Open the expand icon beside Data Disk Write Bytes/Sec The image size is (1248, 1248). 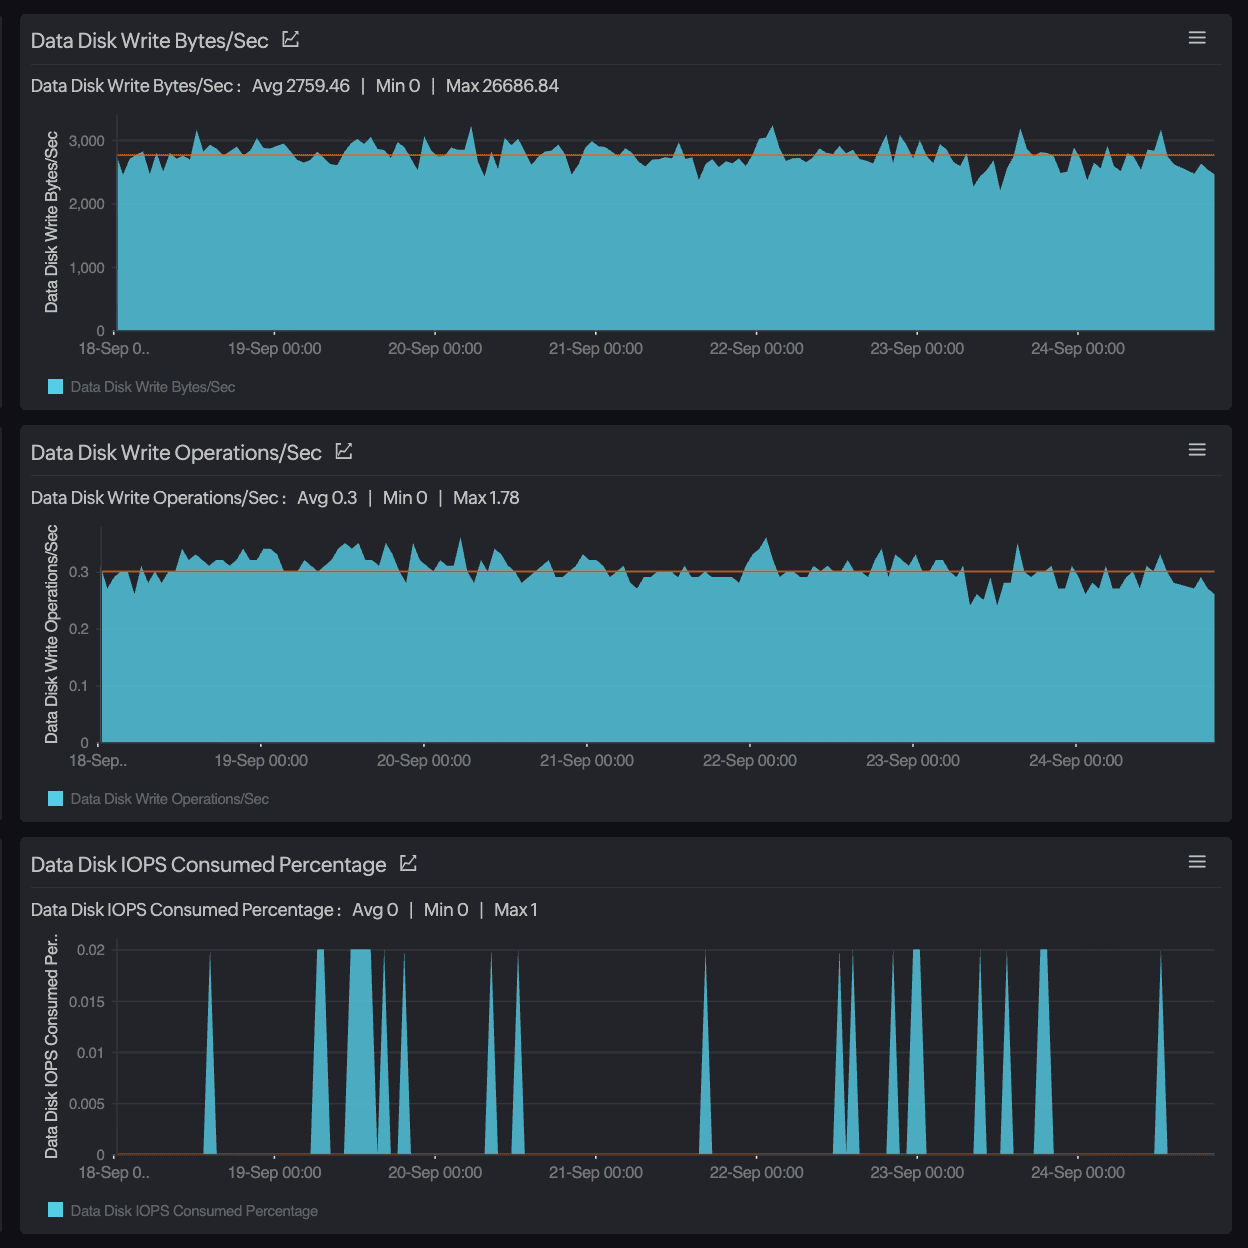[x=290, y=38]
